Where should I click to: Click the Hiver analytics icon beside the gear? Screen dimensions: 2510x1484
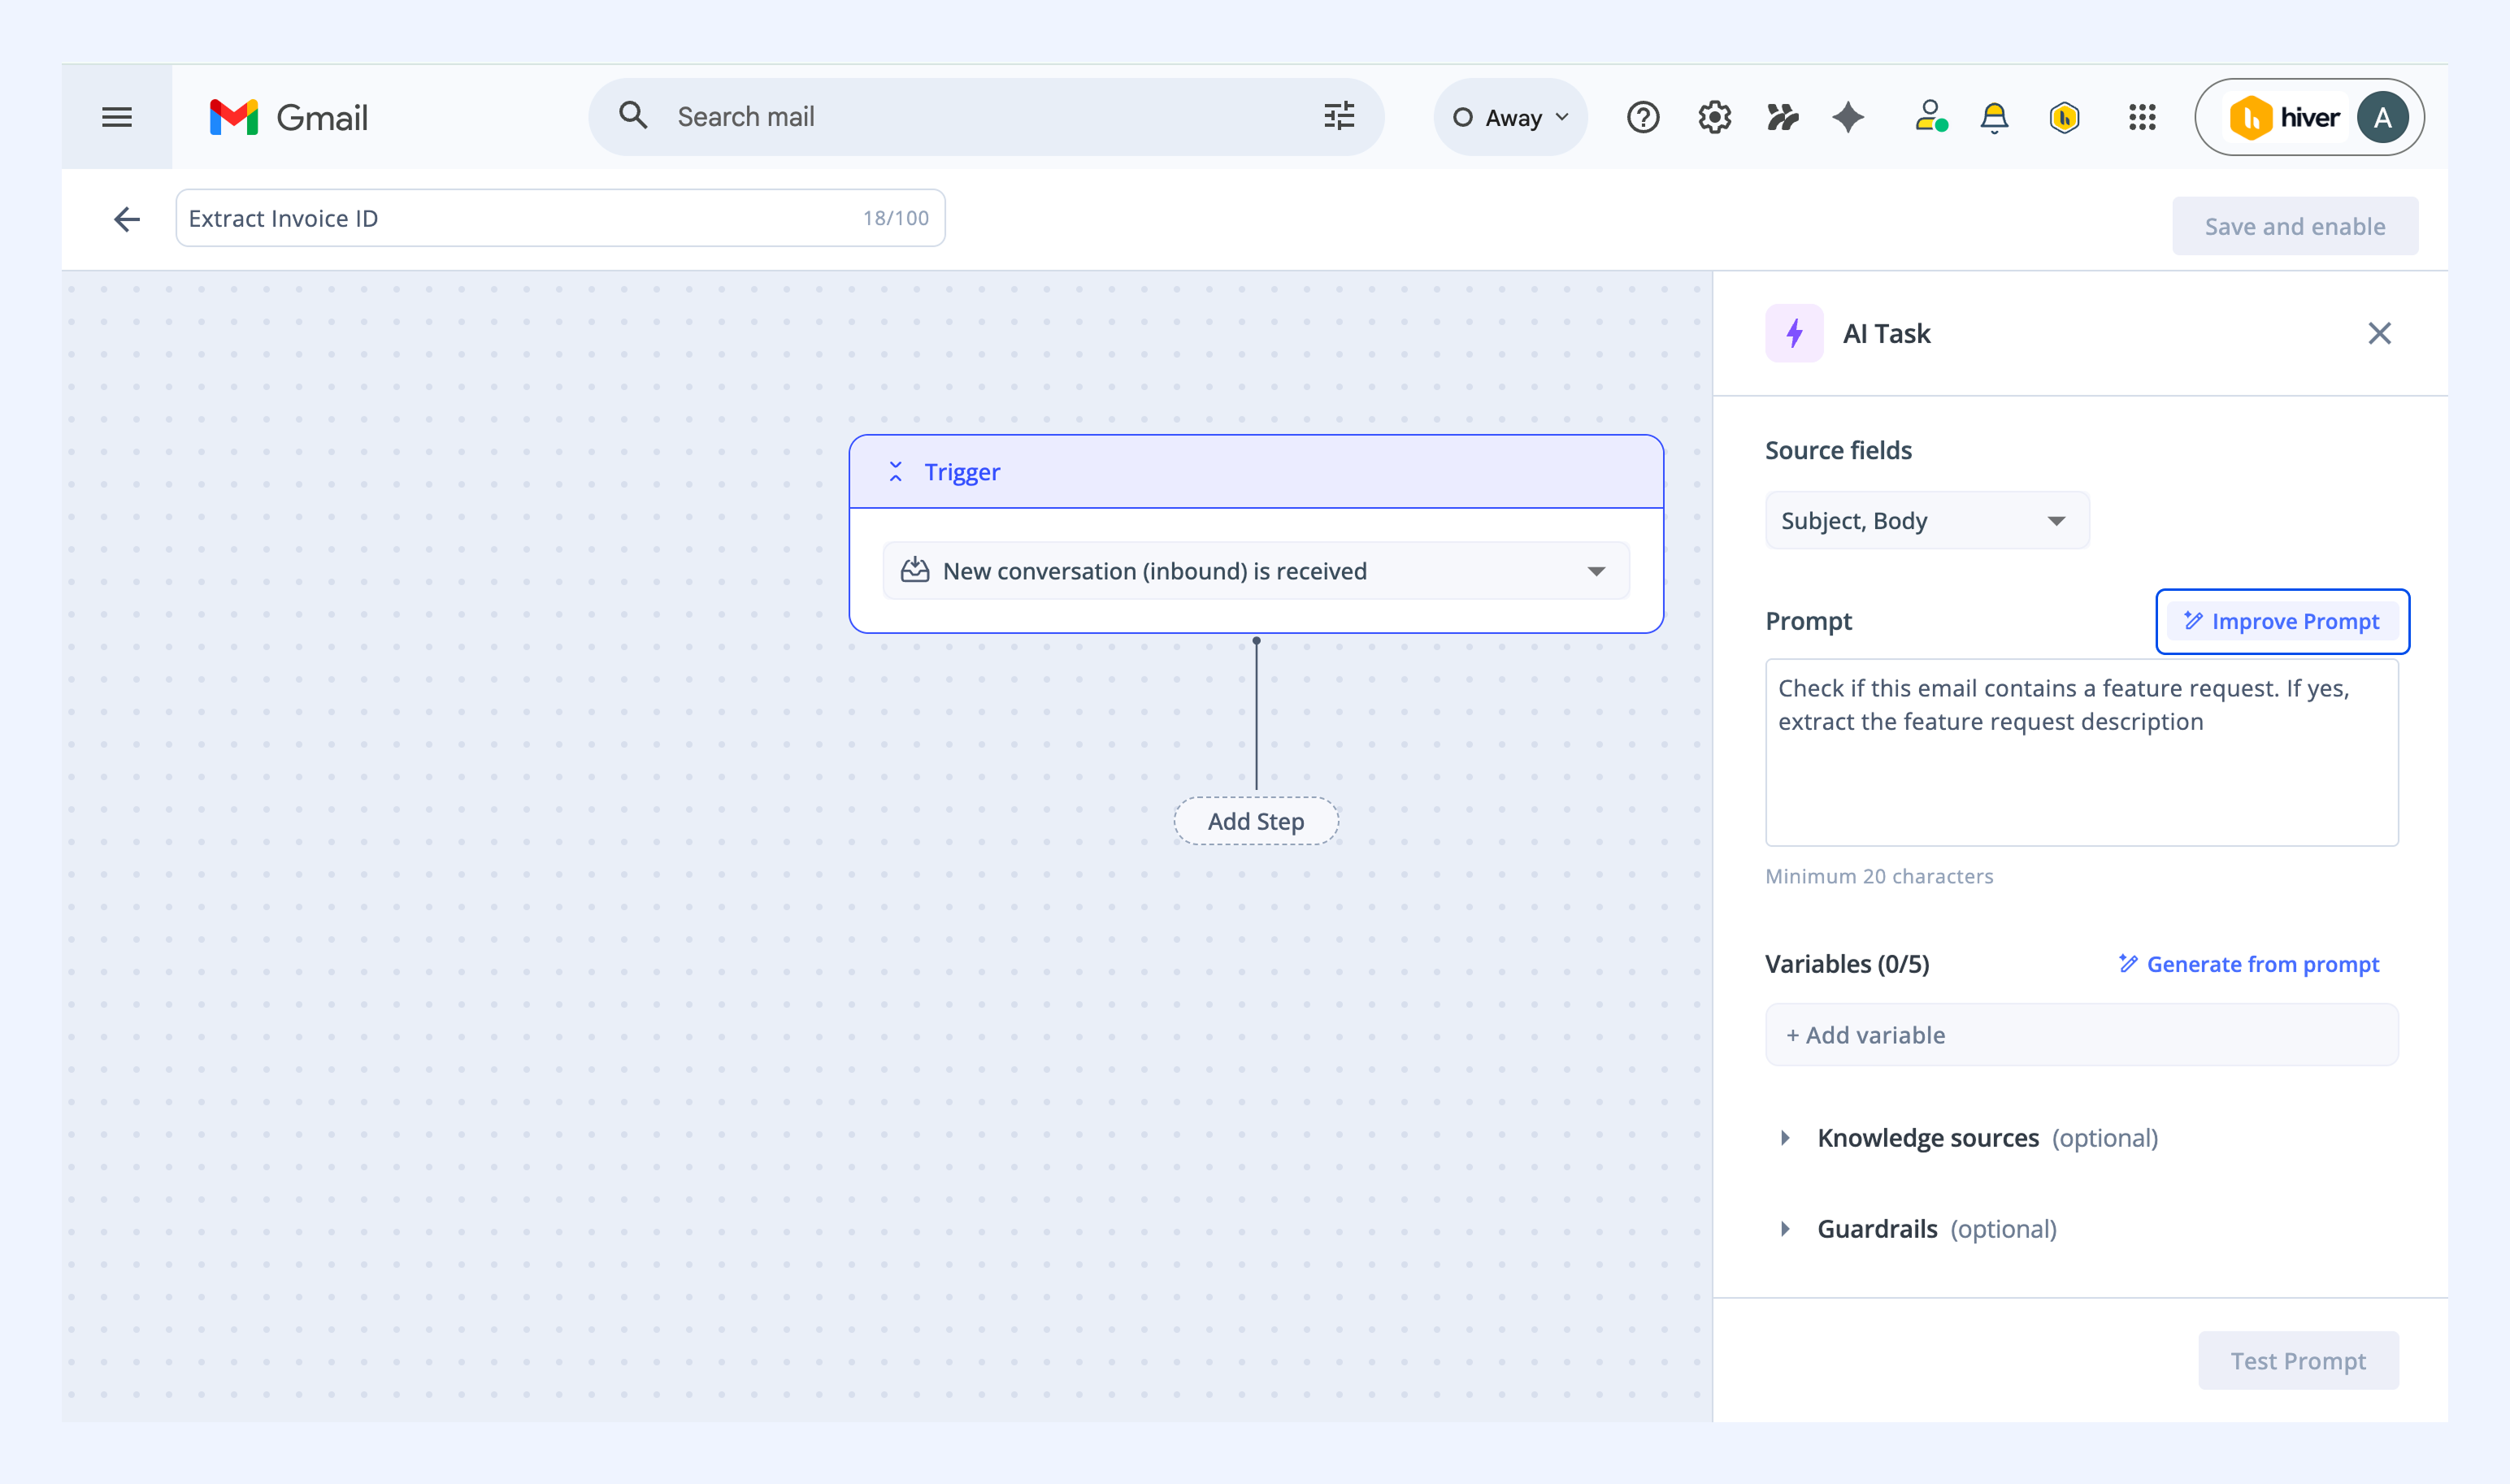coord(1782,117)
